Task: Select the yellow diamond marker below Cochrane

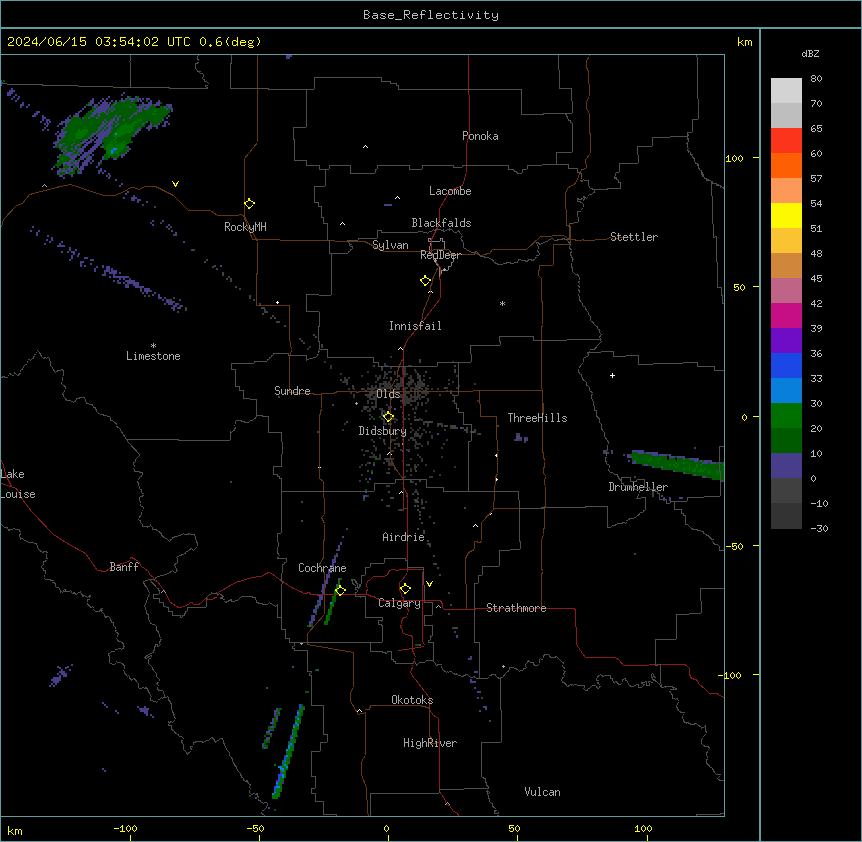Action: [x=340, y=591]
